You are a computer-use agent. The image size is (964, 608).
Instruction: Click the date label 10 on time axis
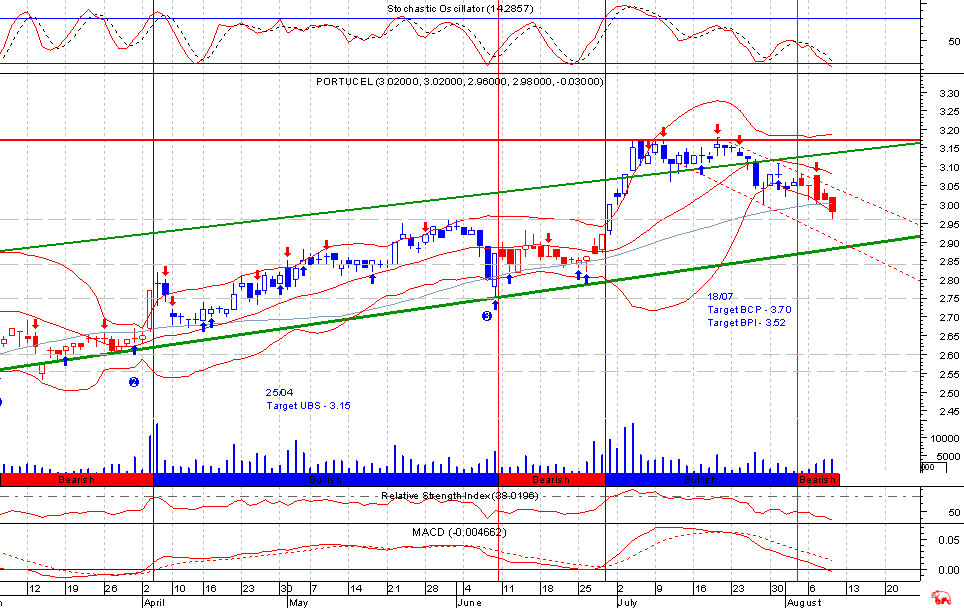click(180, 589)
